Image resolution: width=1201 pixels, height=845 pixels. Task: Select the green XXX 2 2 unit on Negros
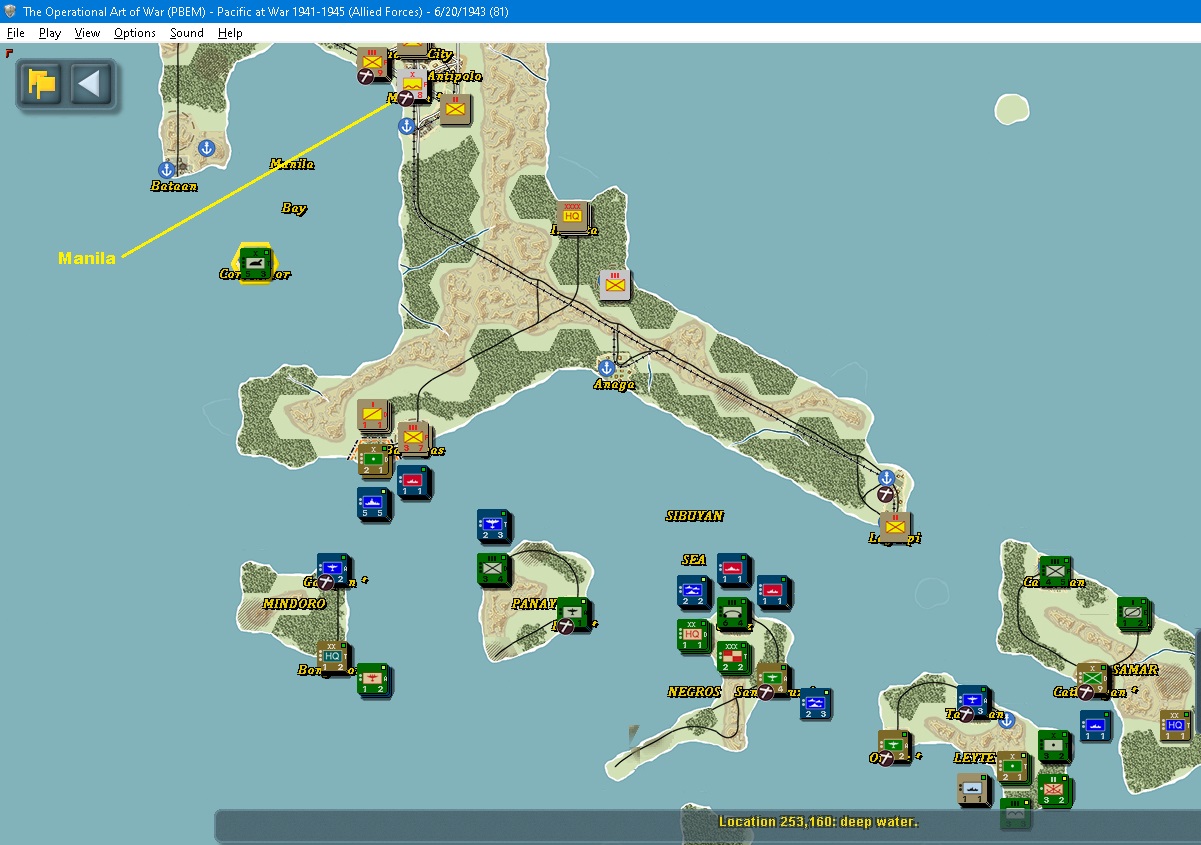(733, 657)
